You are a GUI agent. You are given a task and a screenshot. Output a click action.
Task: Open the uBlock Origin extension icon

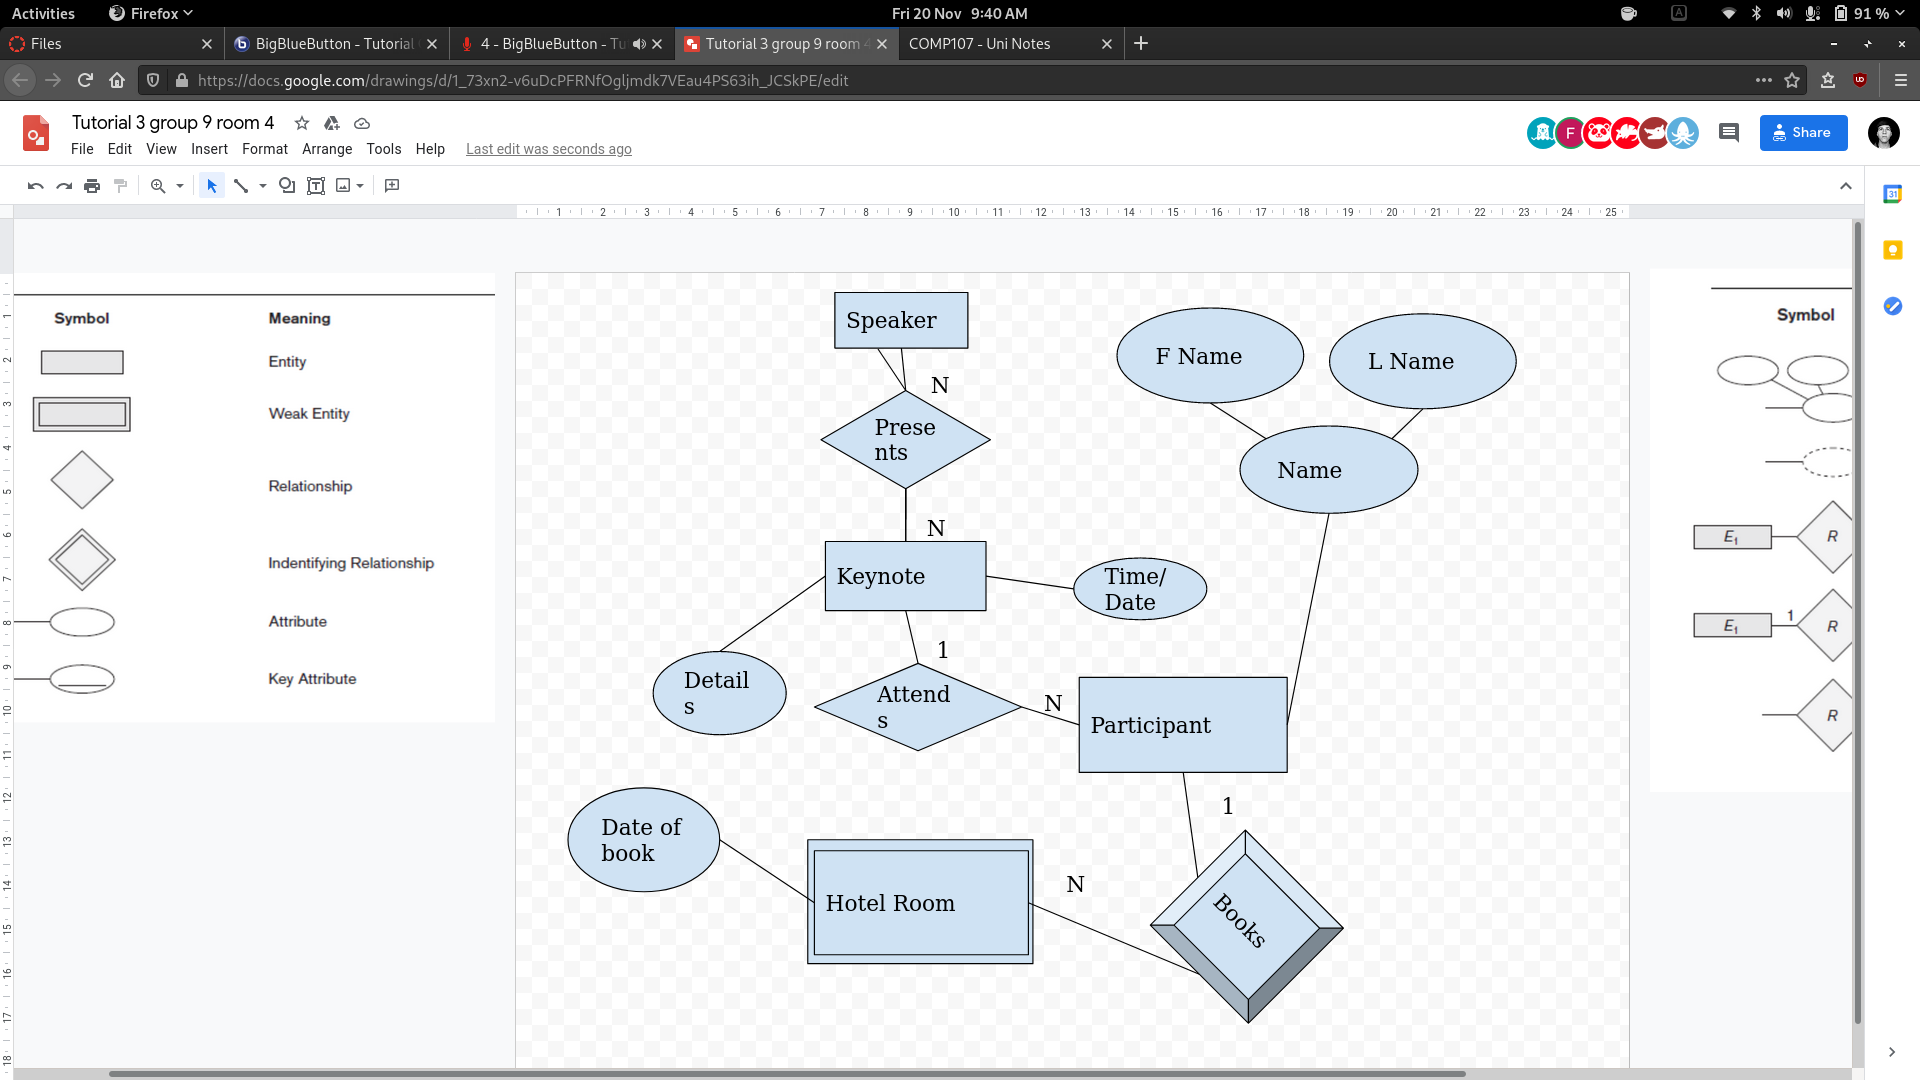[x=1860, y=80]
